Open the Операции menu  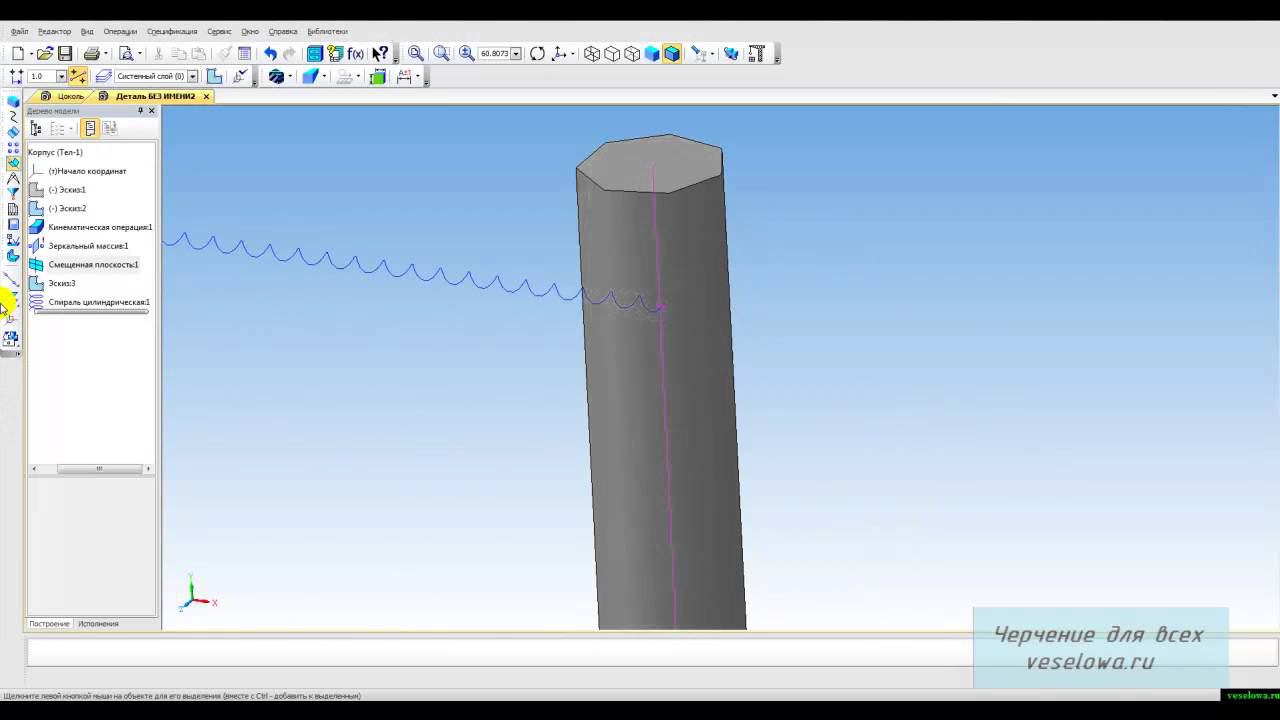pos(120,31)
